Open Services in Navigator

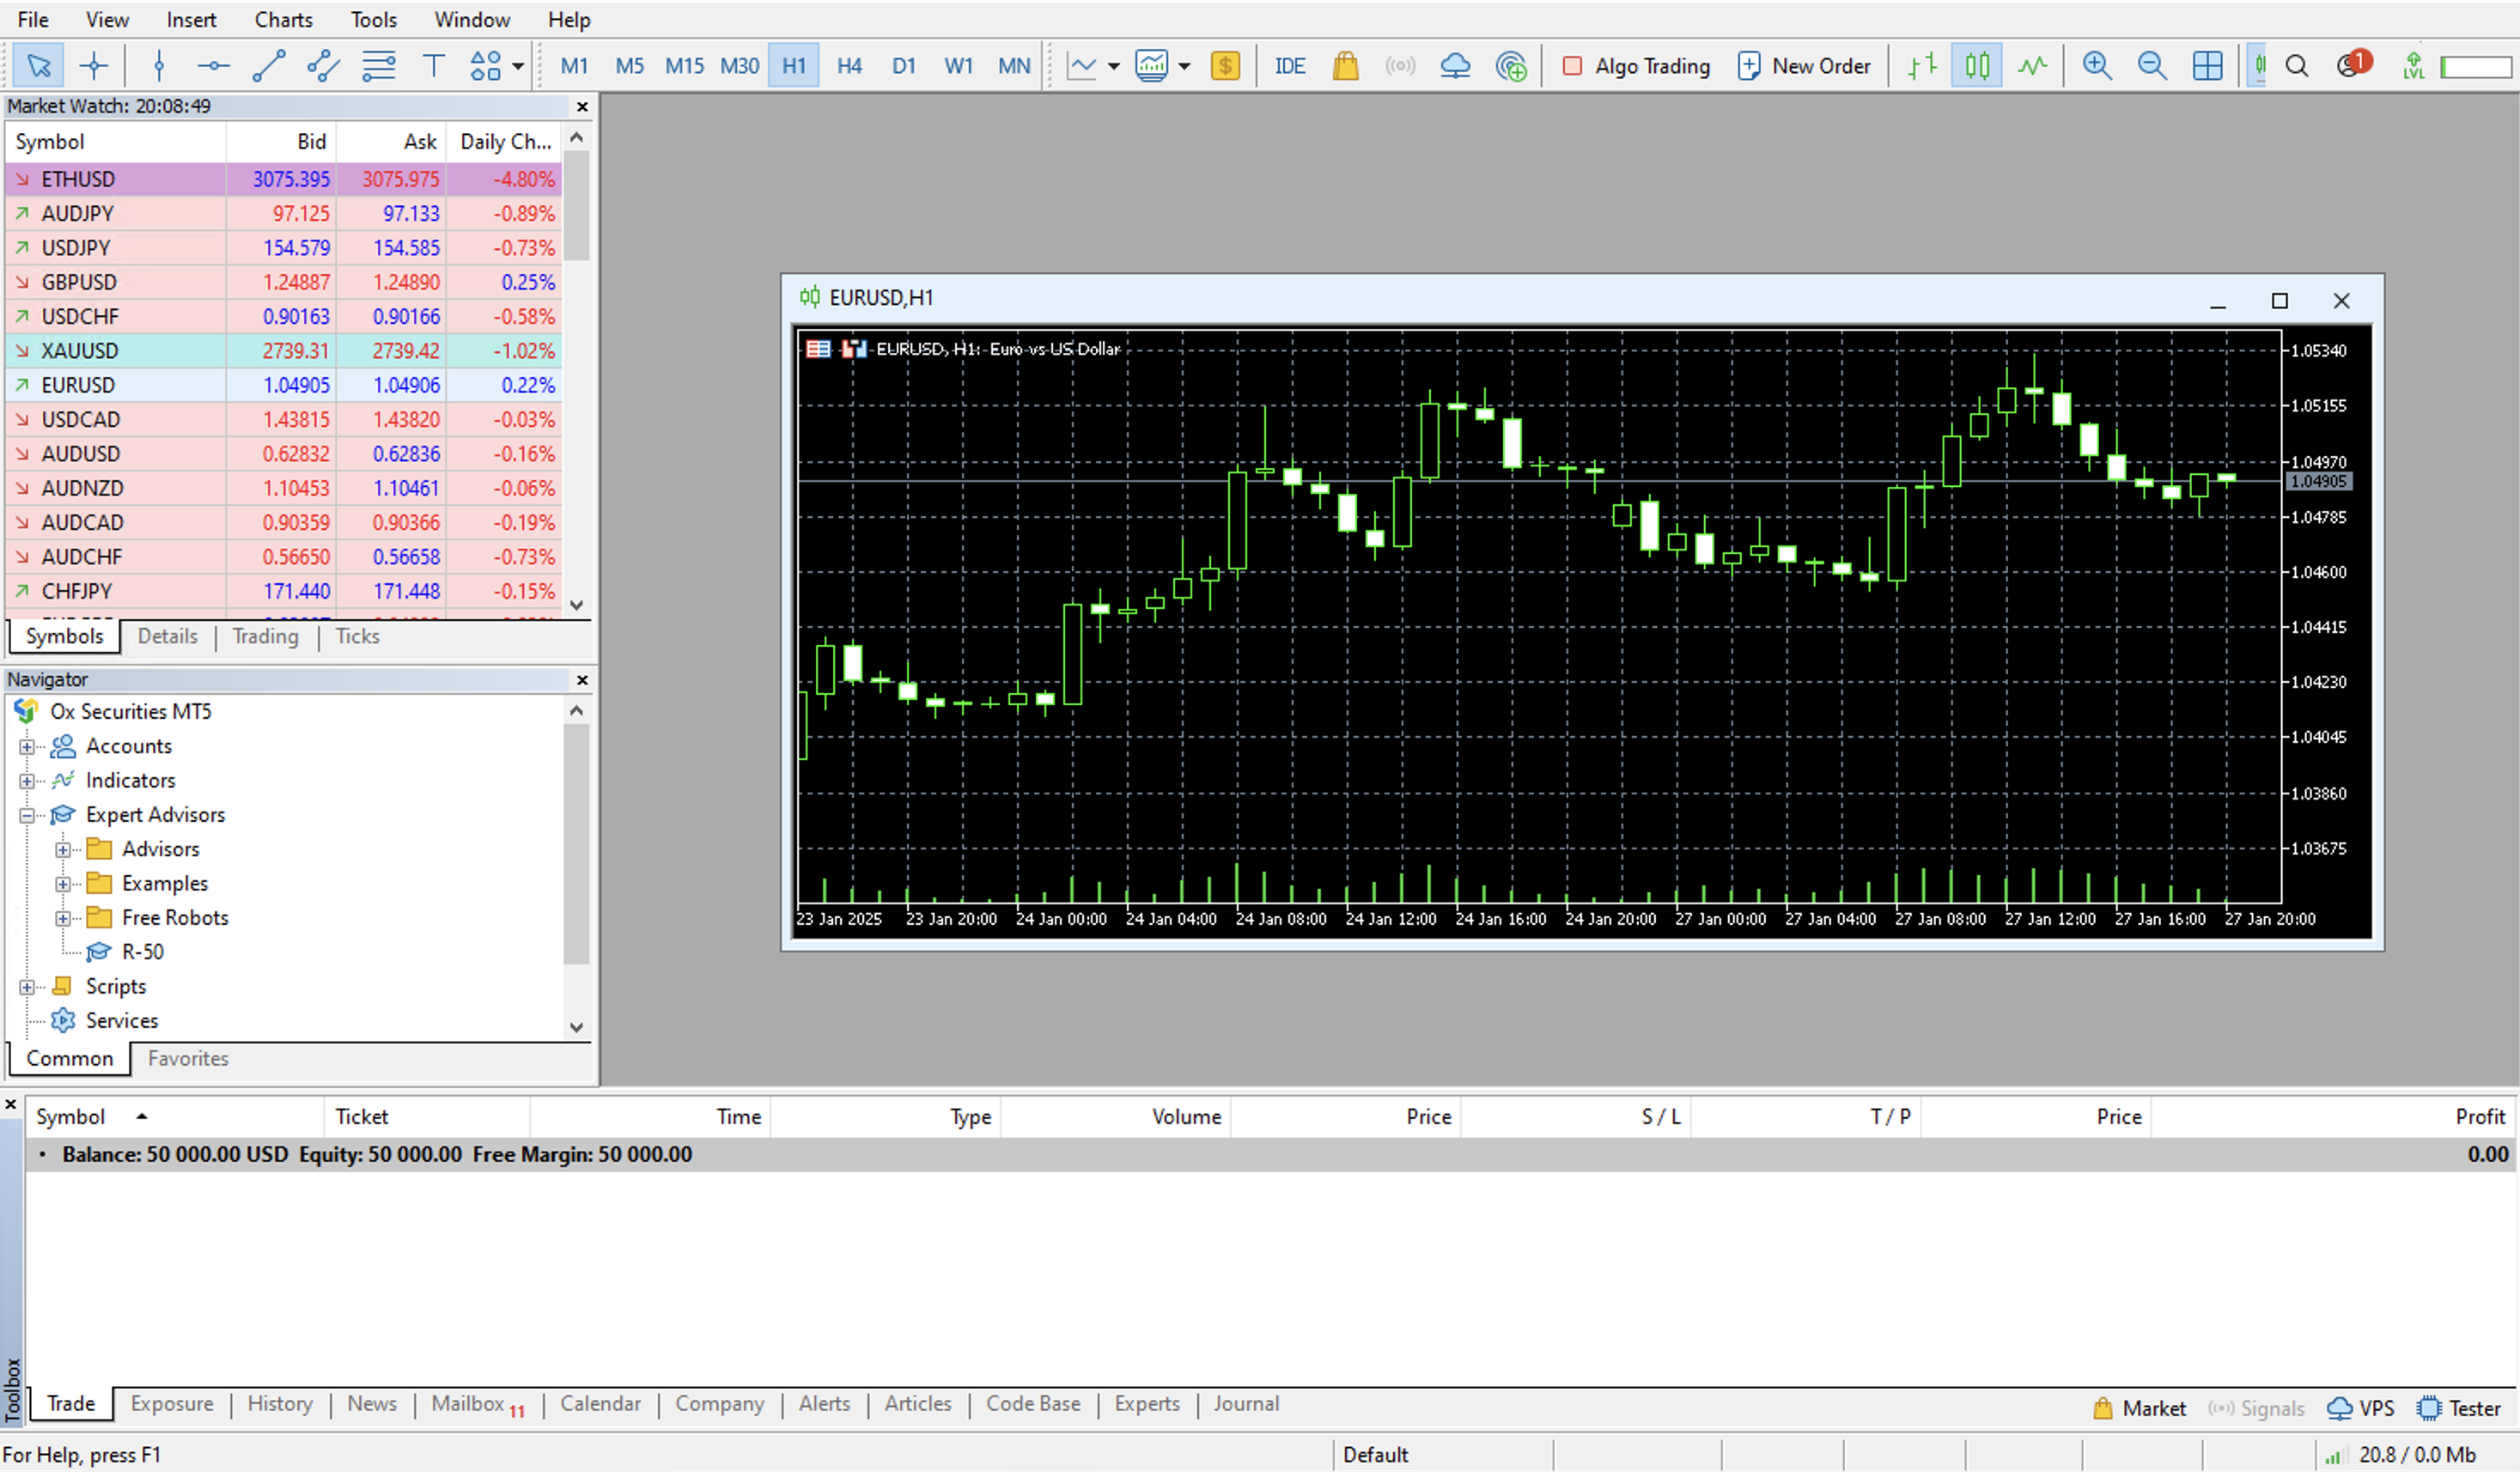121,1020
